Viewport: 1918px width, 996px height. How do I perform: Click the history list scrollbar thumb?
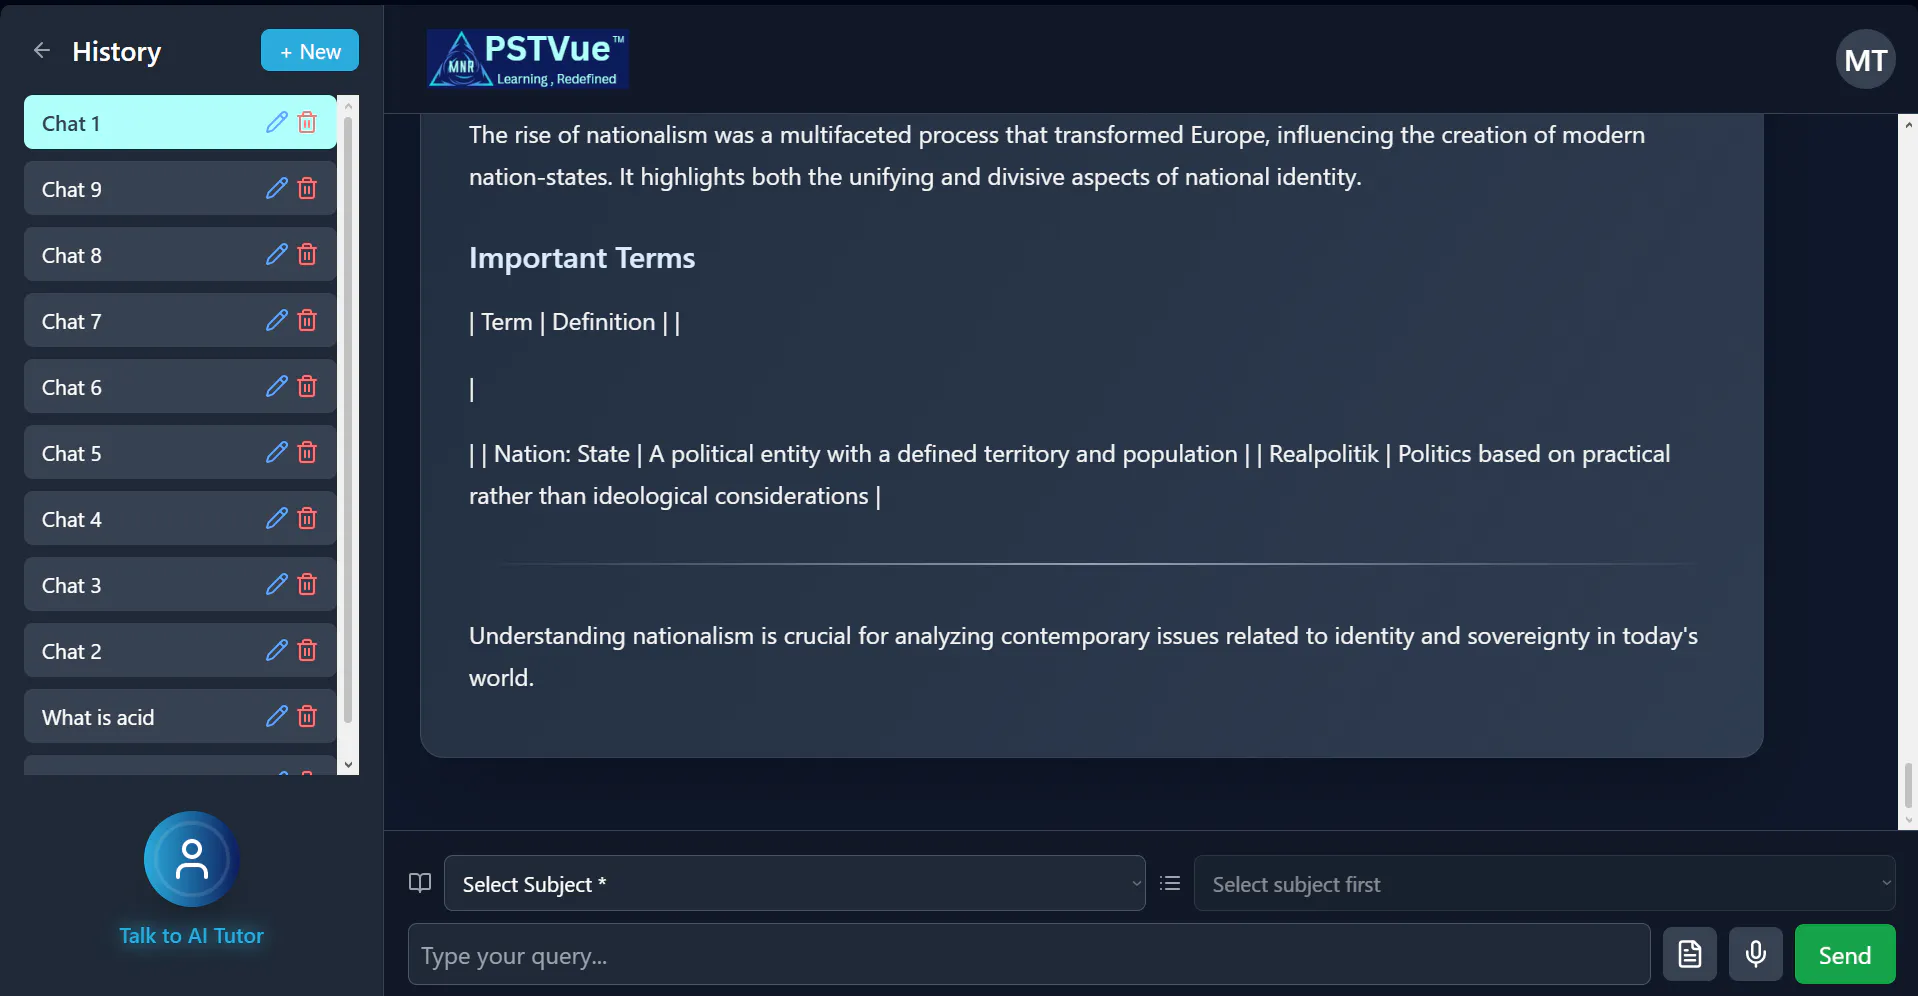click(x=348, y=420)
